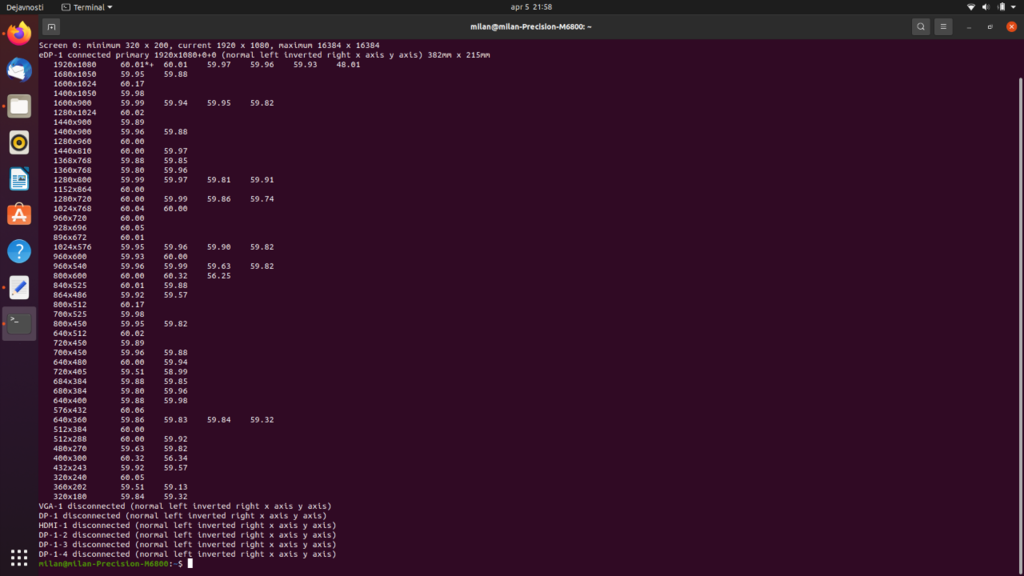Open Ubuntu Software store
Screen dimensions: 1024x576
[x=19, y=215]
